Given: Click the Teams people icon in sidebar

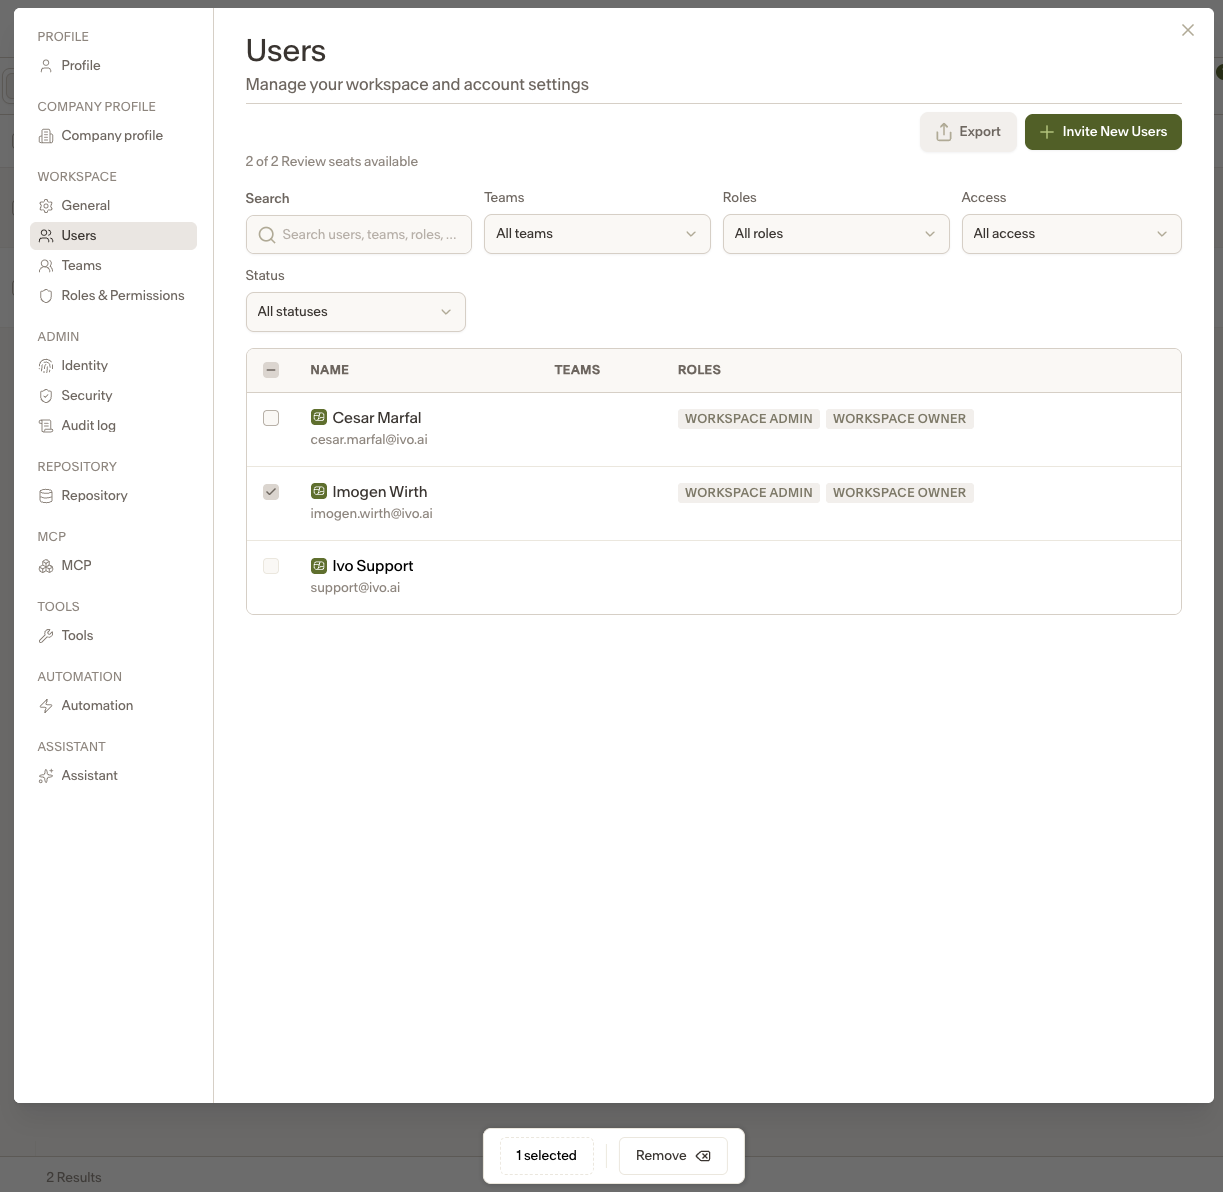Looking at the screenshot, I should 46,266.
